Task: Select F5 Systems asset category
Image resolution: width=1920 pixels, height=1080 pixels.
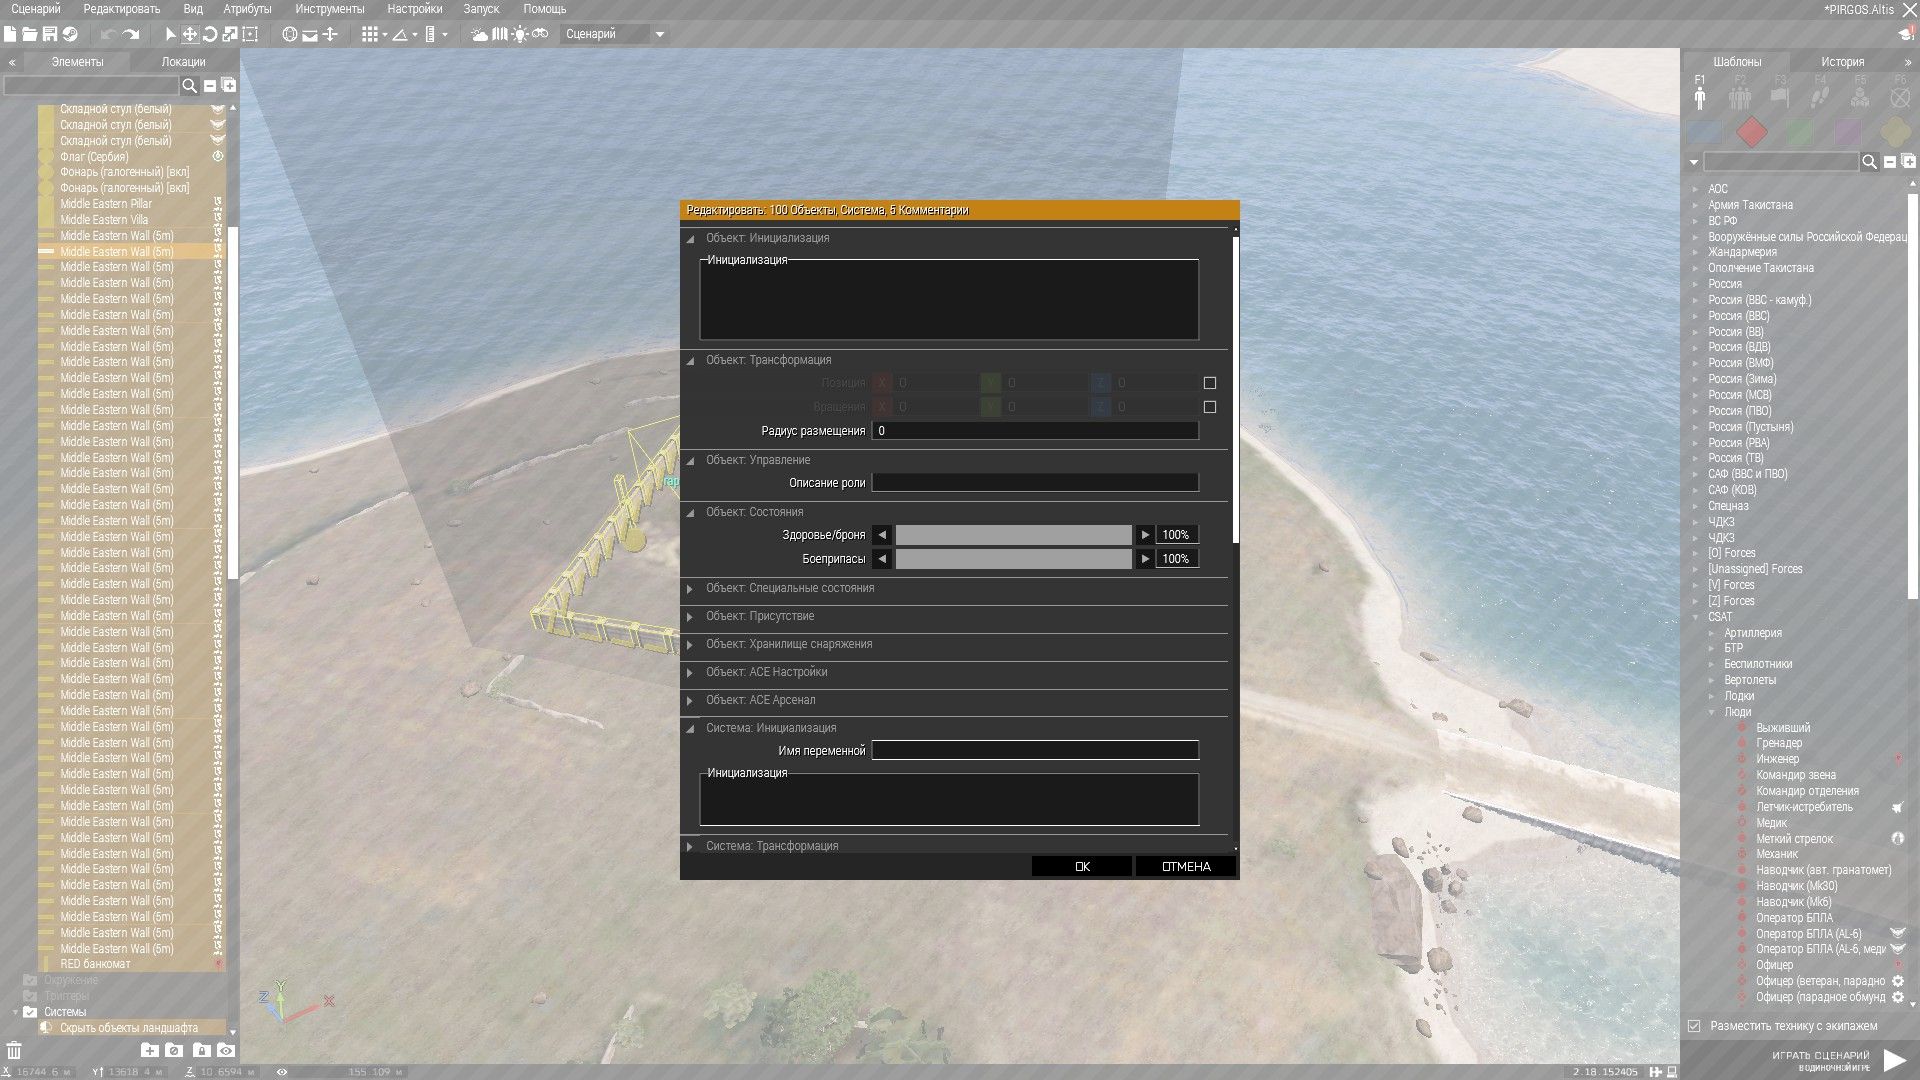Action: point(1860,93)
